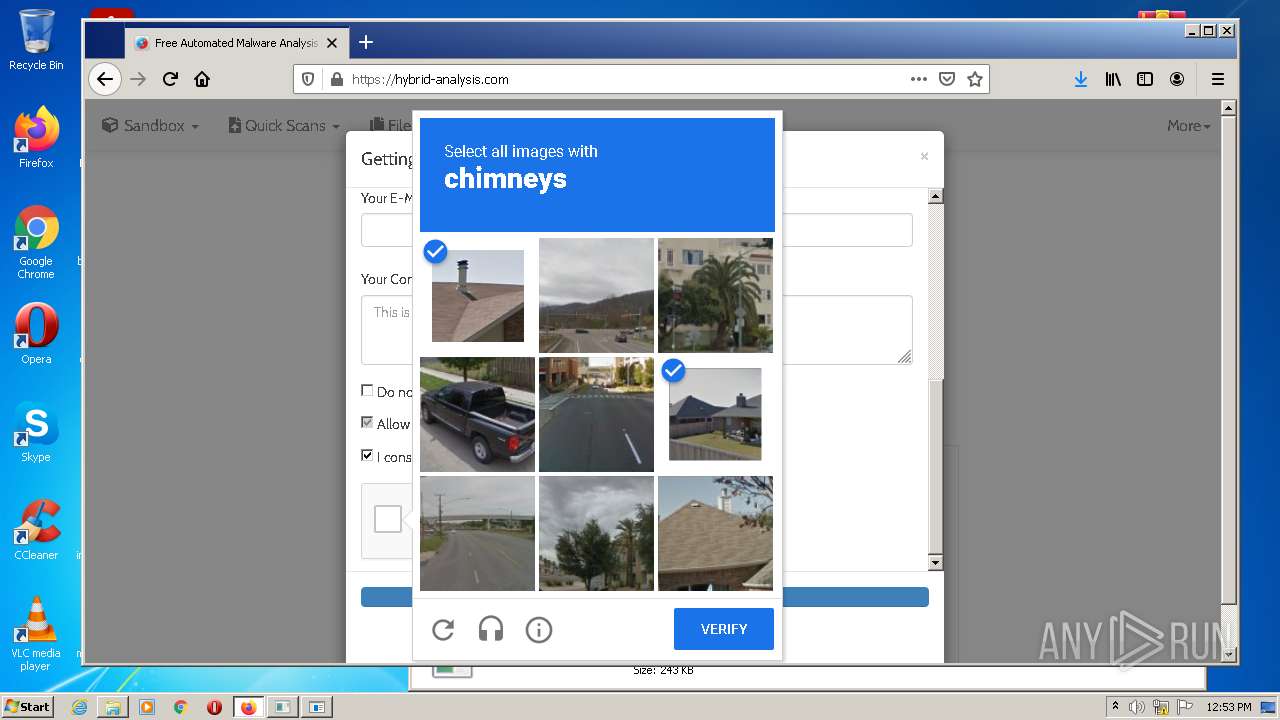This screenshot has width=1280, height=720.
Task: Select the palm tree building tile
Action: click(x=715, y=295)
